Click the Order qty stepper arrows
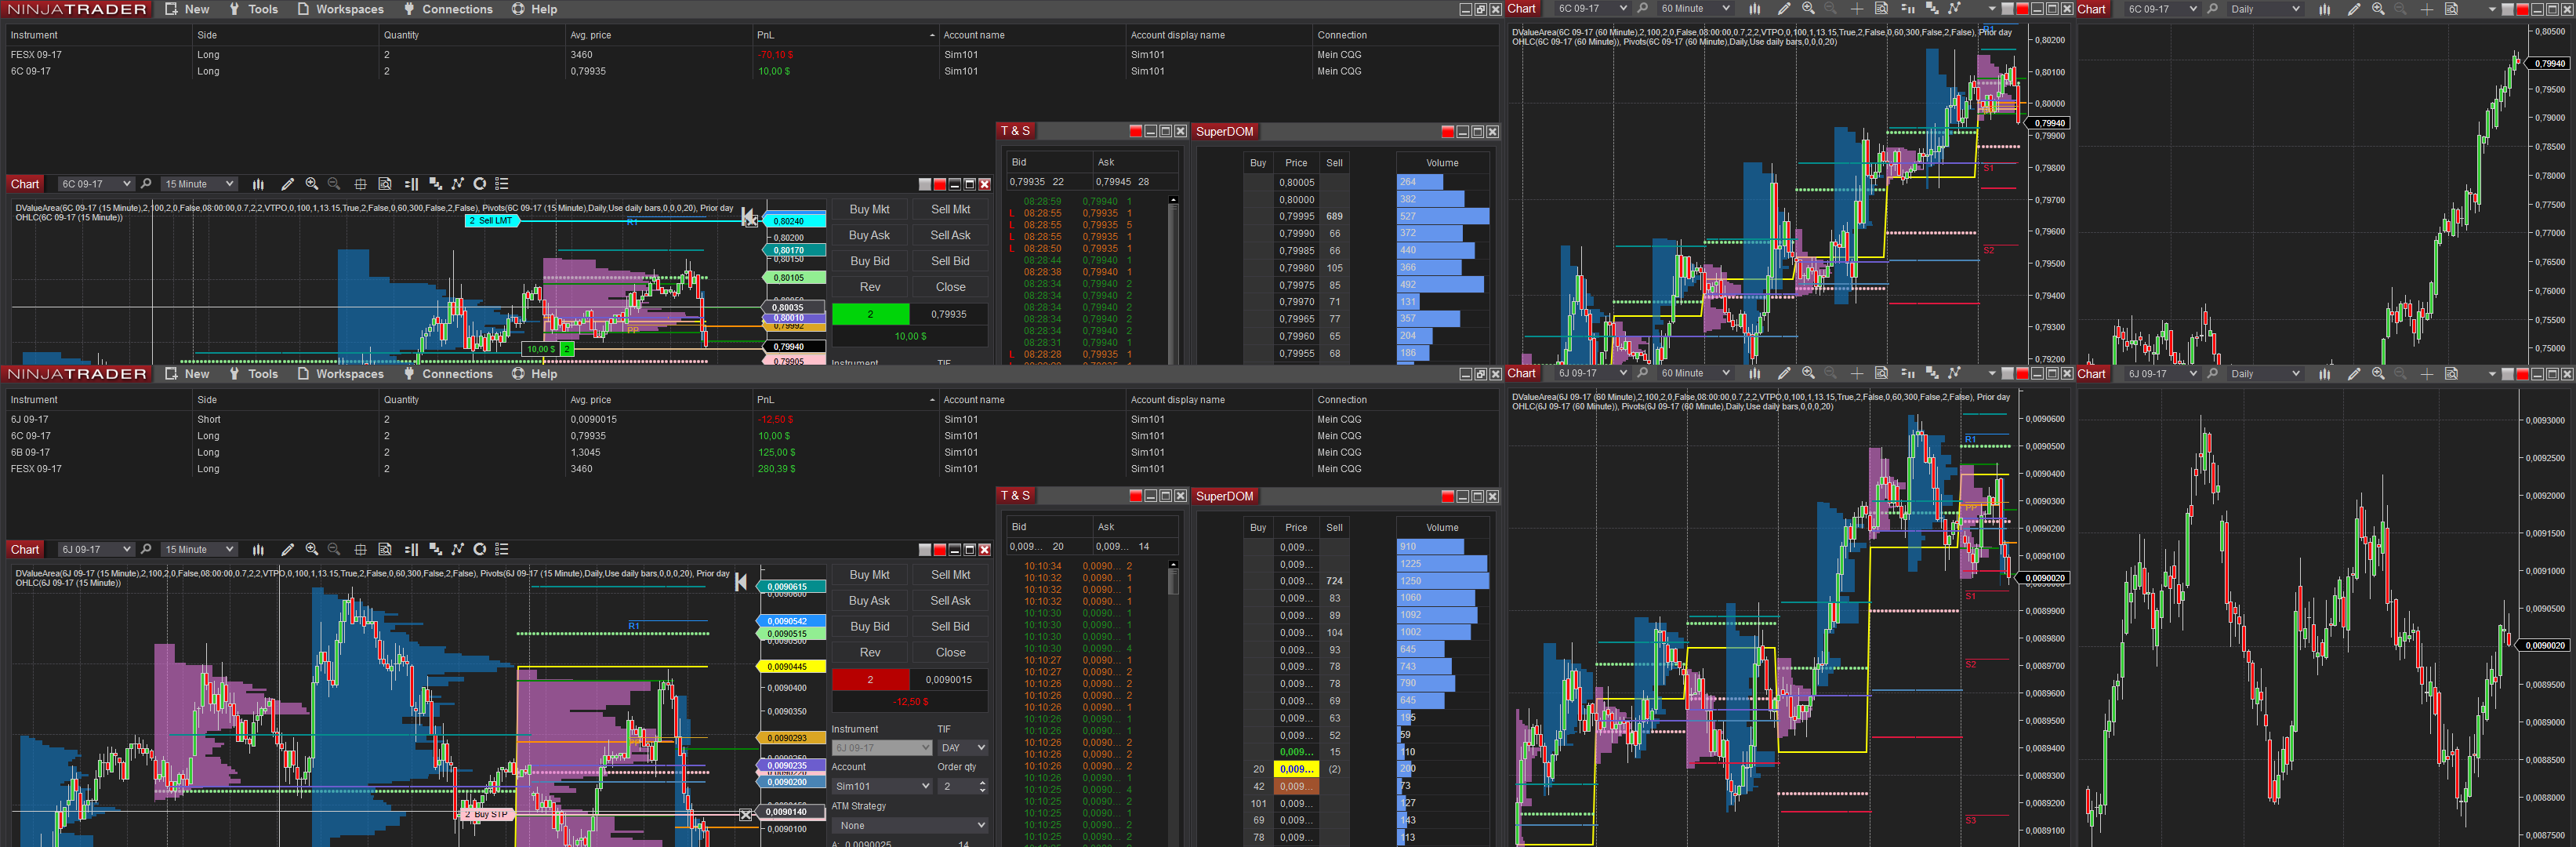The image size is (2576, 847). tap(983, 787)
